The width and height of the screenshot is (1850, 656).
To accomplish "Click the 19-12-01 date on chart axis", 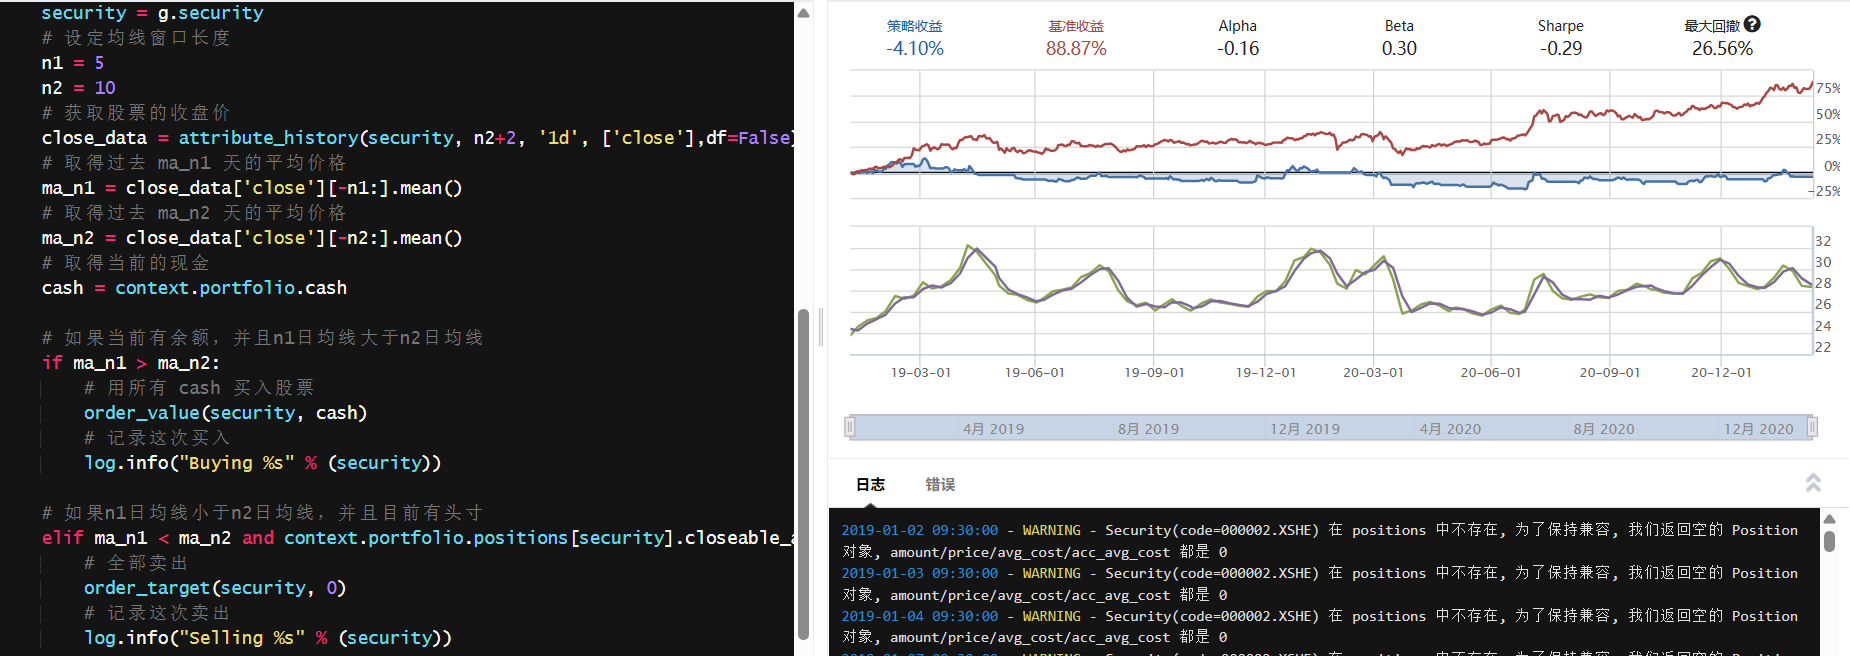I will pos(1266,372).
